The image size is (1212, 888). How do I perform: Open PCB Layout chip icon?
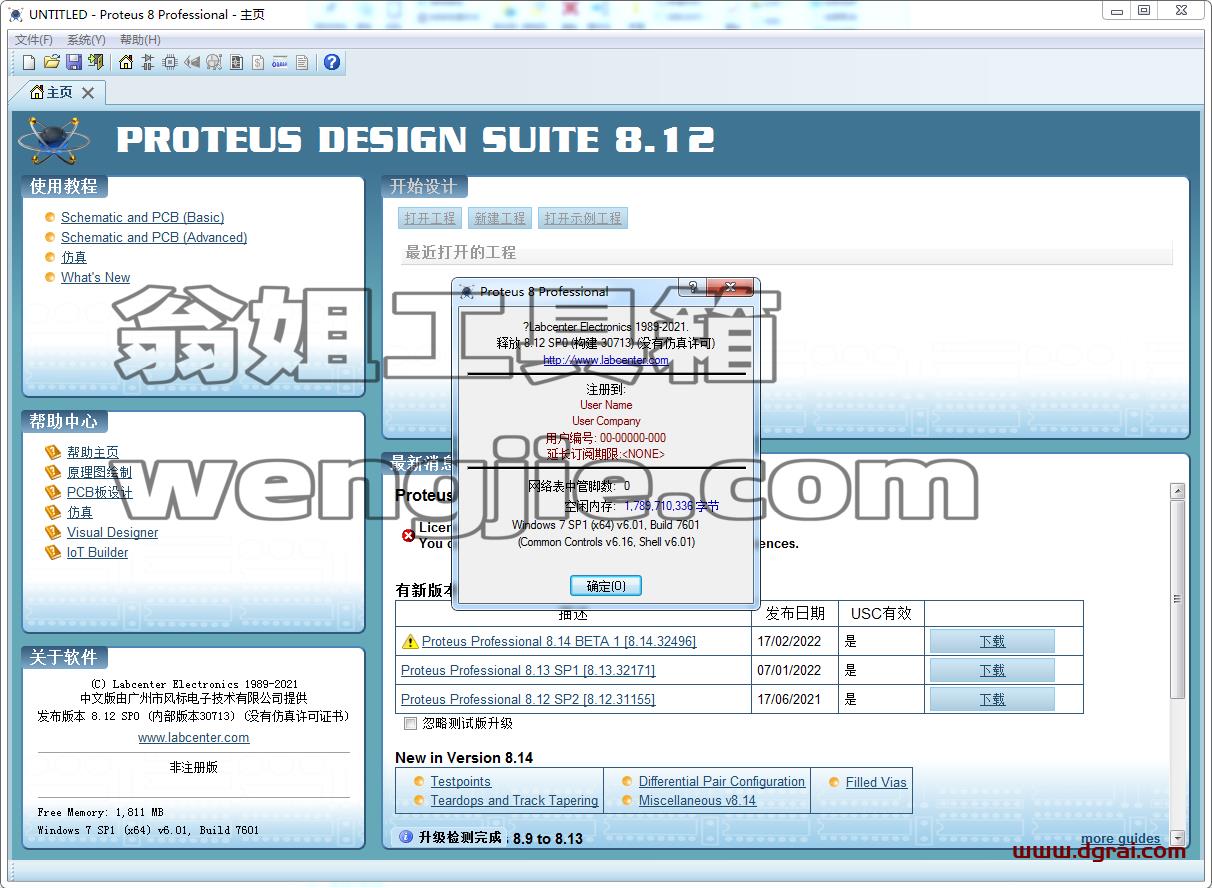(170, 62)
